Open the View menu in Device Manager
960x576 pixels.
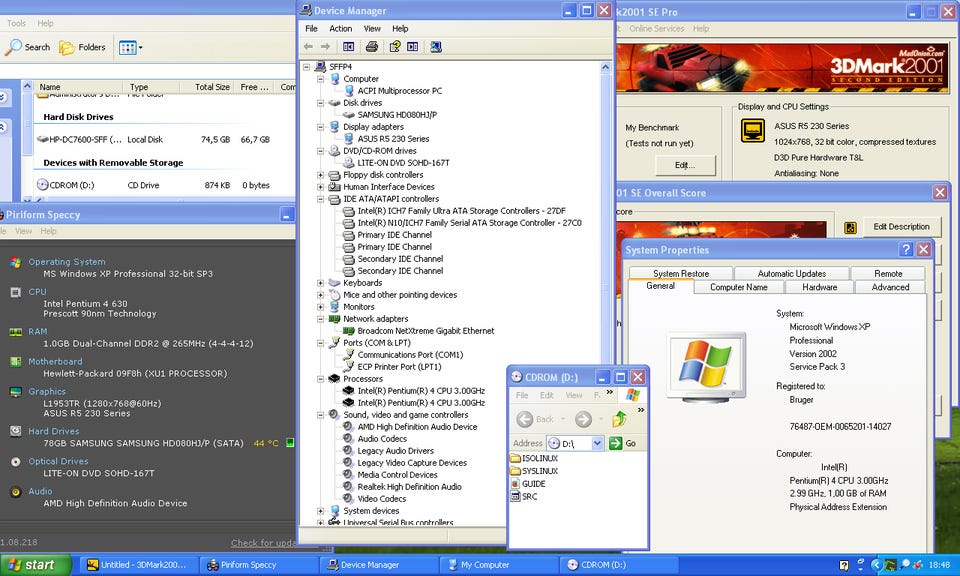click(372, 28)
